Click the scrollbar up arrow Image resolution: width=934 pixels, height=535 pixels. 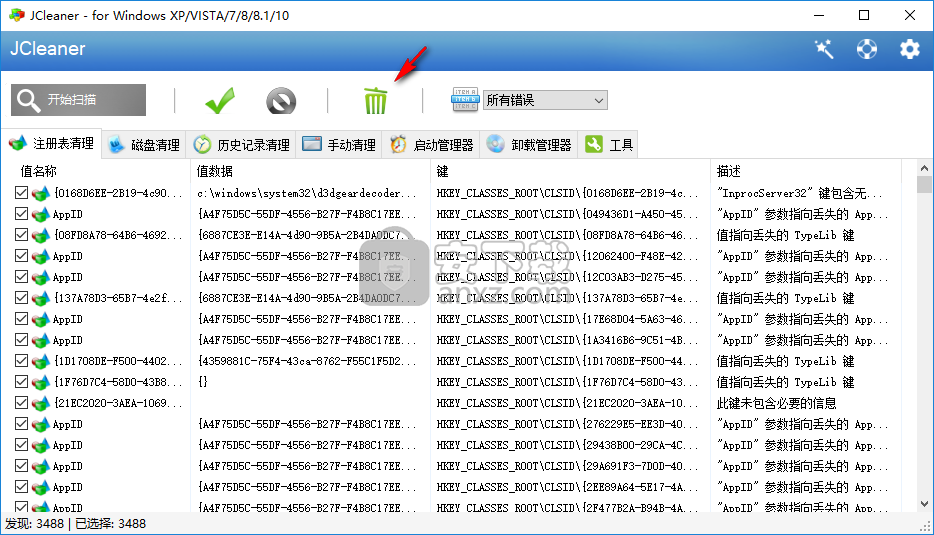point(924,168)
